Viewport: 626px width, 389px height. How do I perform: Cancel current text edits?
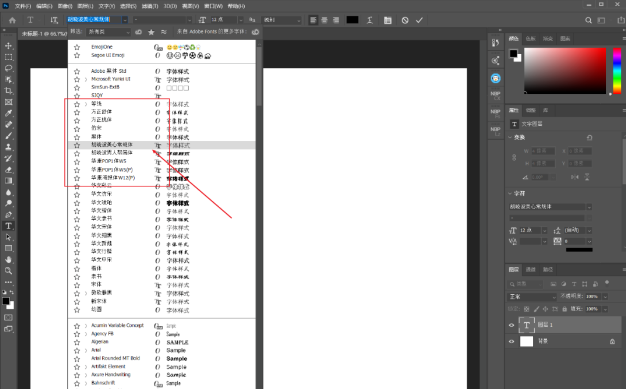pos(405,20)
